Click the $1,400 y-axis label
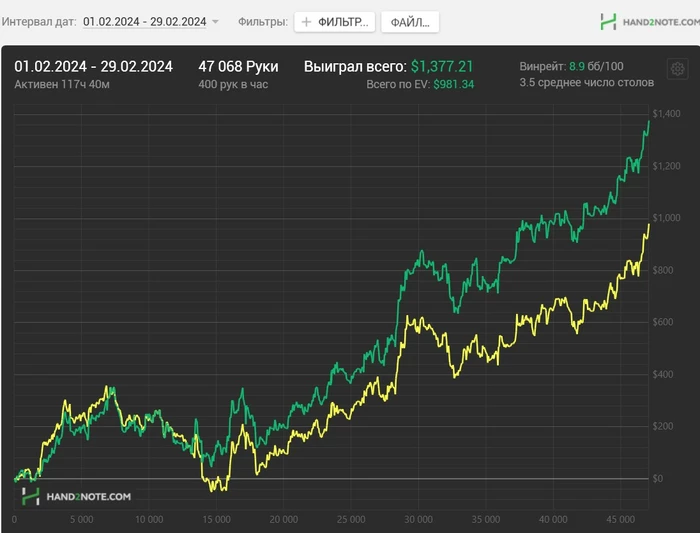The width and height of the screenshot is (700, 533). [x=667, y=114]
